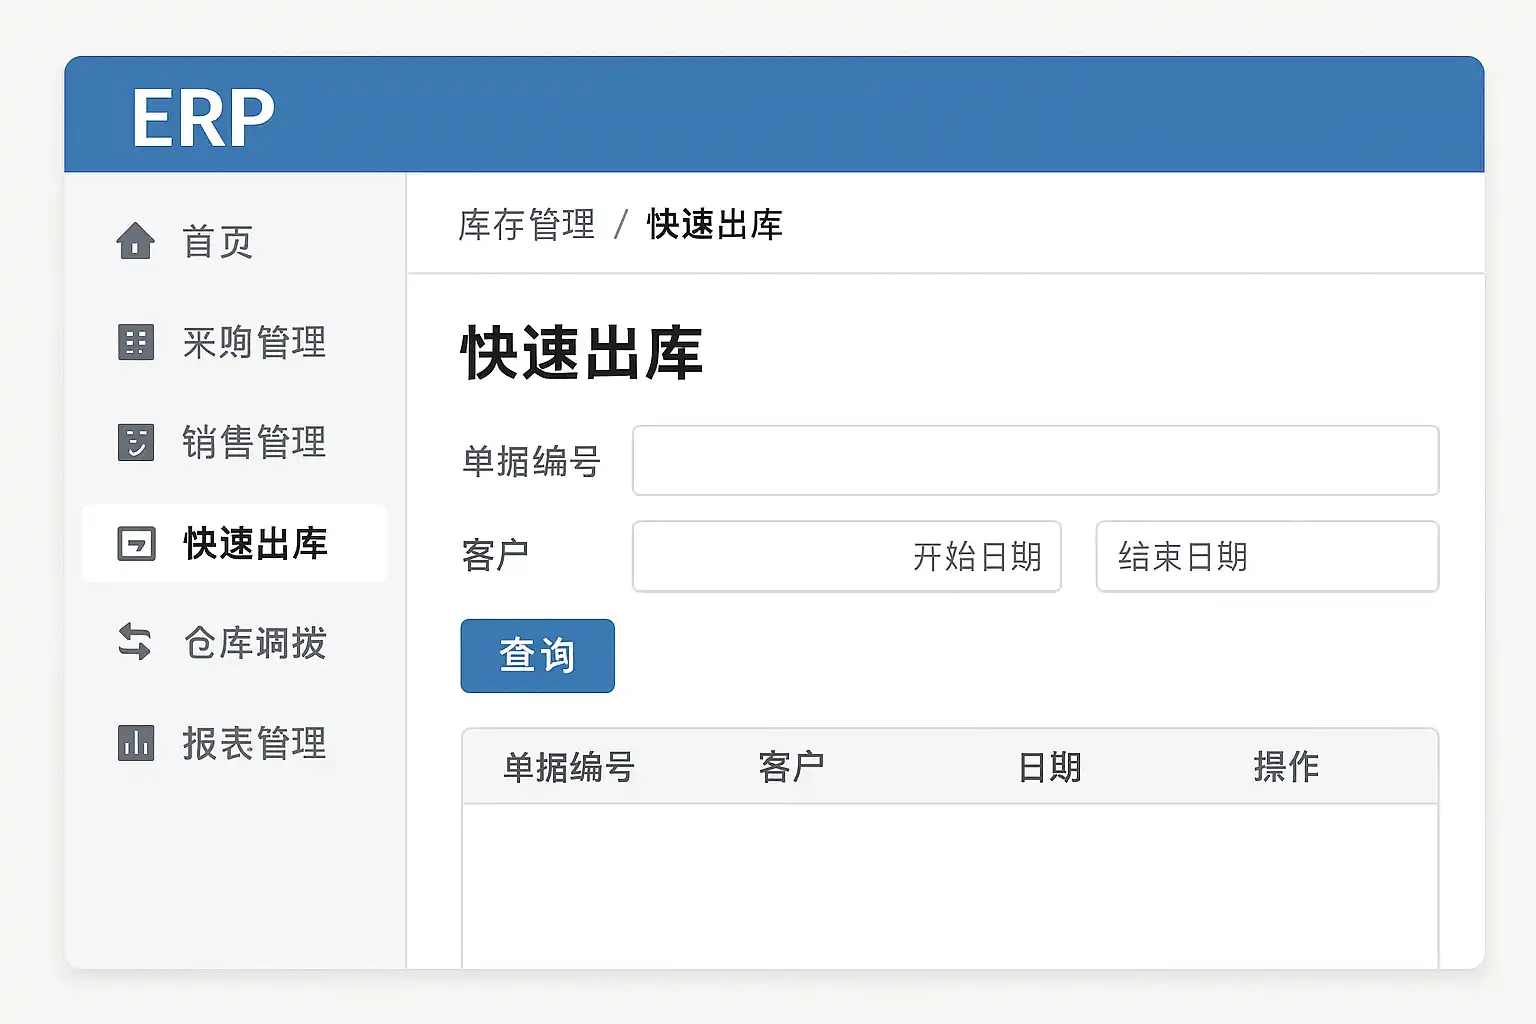The width and height of the screenshot is (1536, 1024).
Task: Click the purchase management grid icon
Action: [136, 342]
